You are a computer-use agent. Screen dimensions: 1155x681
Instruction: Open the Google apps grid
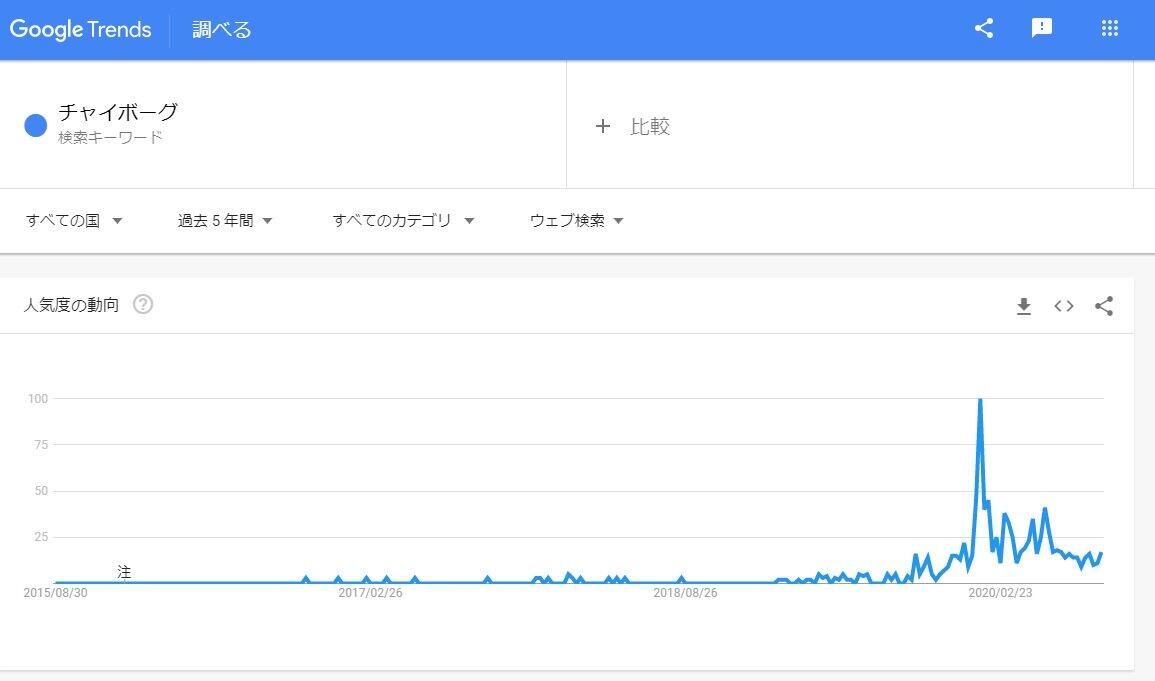coord(1109,28)
